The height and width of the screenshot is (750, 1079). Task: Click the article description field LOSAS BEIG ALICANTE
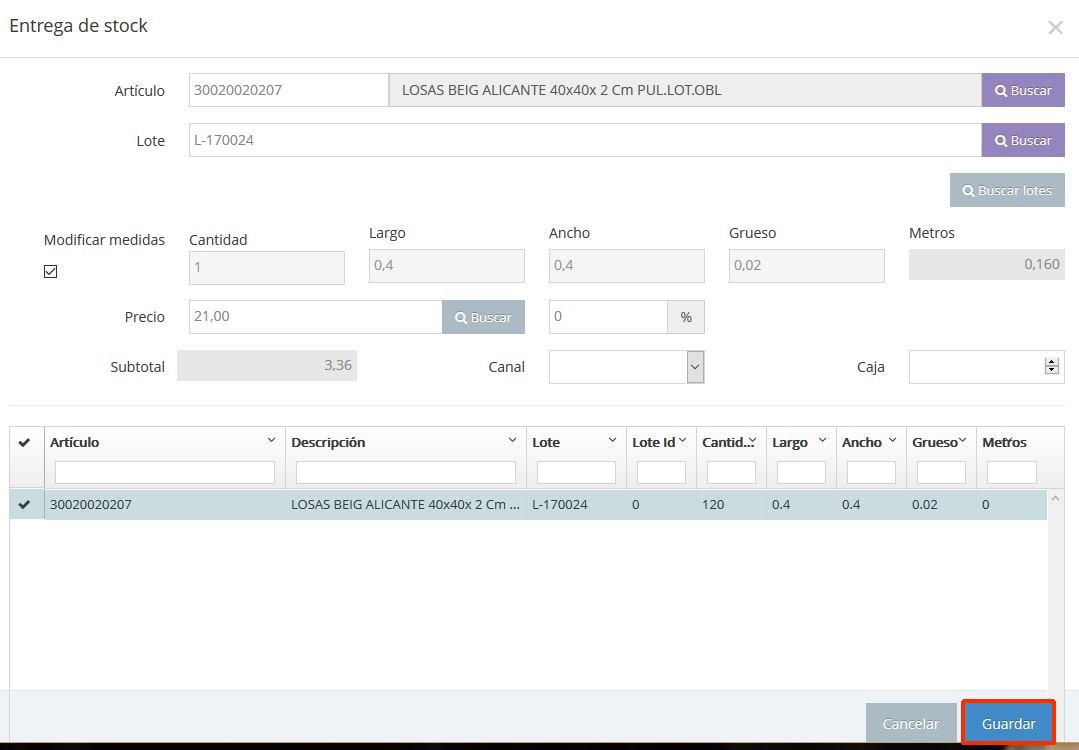[685, 90]
